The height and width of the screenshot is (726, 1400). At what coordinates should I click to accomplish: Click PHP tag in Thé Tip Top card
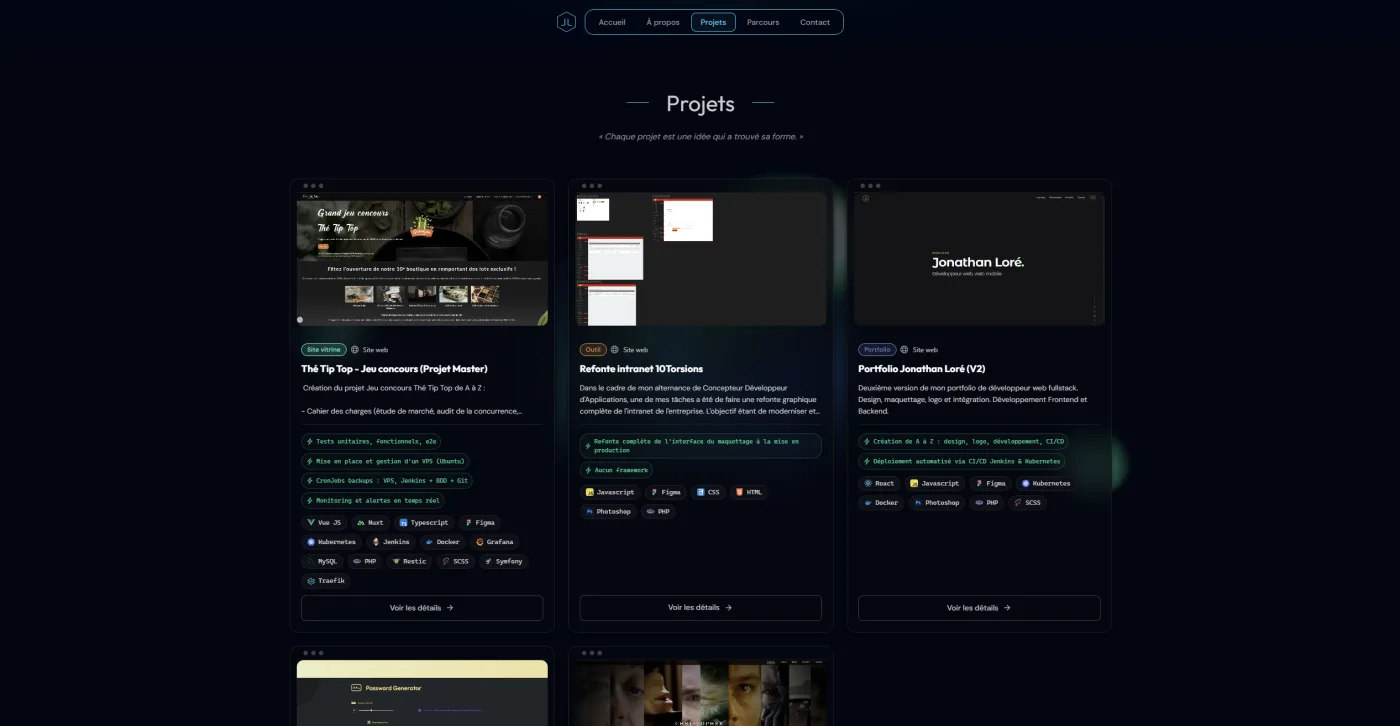point(364,561)
